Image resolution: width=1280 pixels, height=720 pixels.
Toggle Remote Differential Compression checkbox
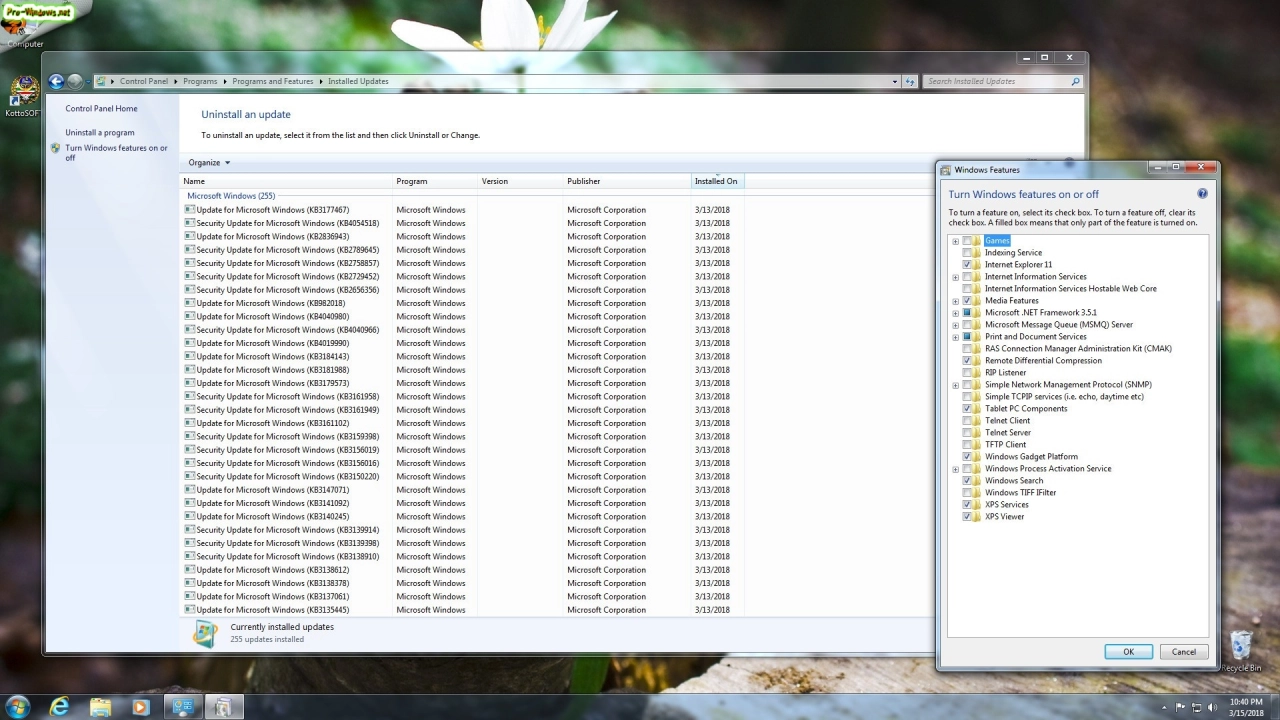[x=966, y=361]
